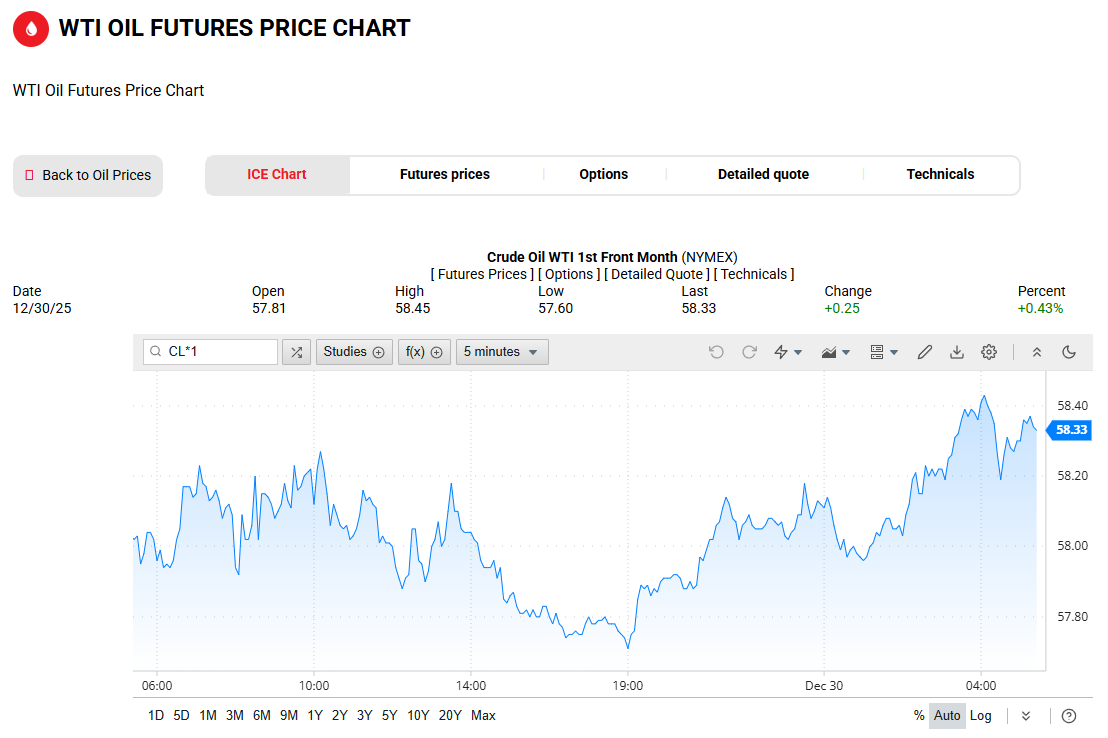Open the Technicals tab

(940, 174)
